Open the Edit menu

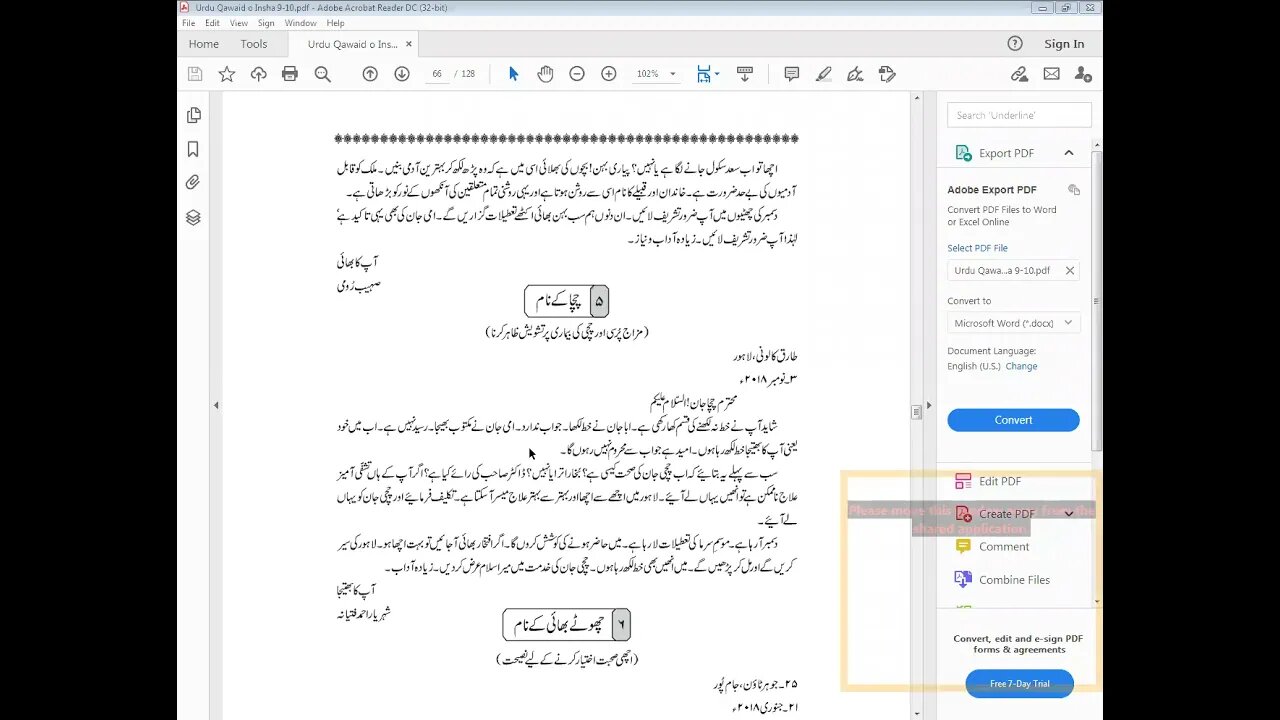[213, 23]
